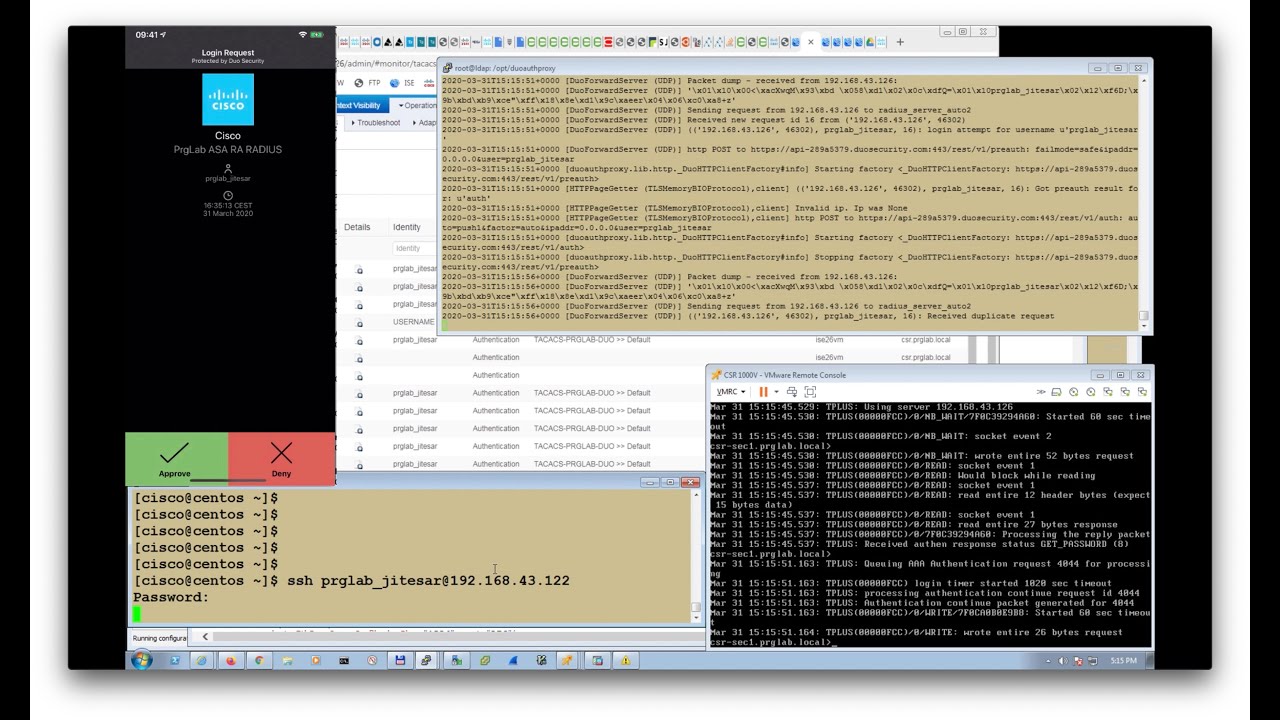Open PuTTY session from taskbar
The image size is (1280, 720).
pyautogui.click(x=427, y=660)
